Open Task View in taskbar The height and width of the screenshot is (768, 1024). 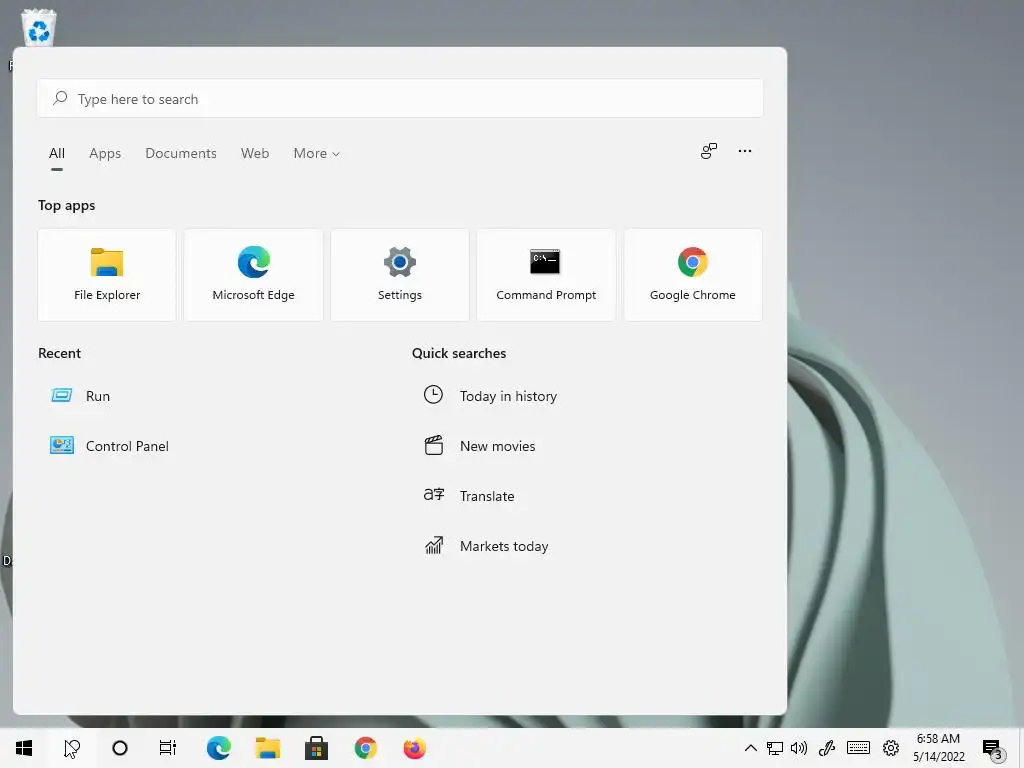point(168,748)
